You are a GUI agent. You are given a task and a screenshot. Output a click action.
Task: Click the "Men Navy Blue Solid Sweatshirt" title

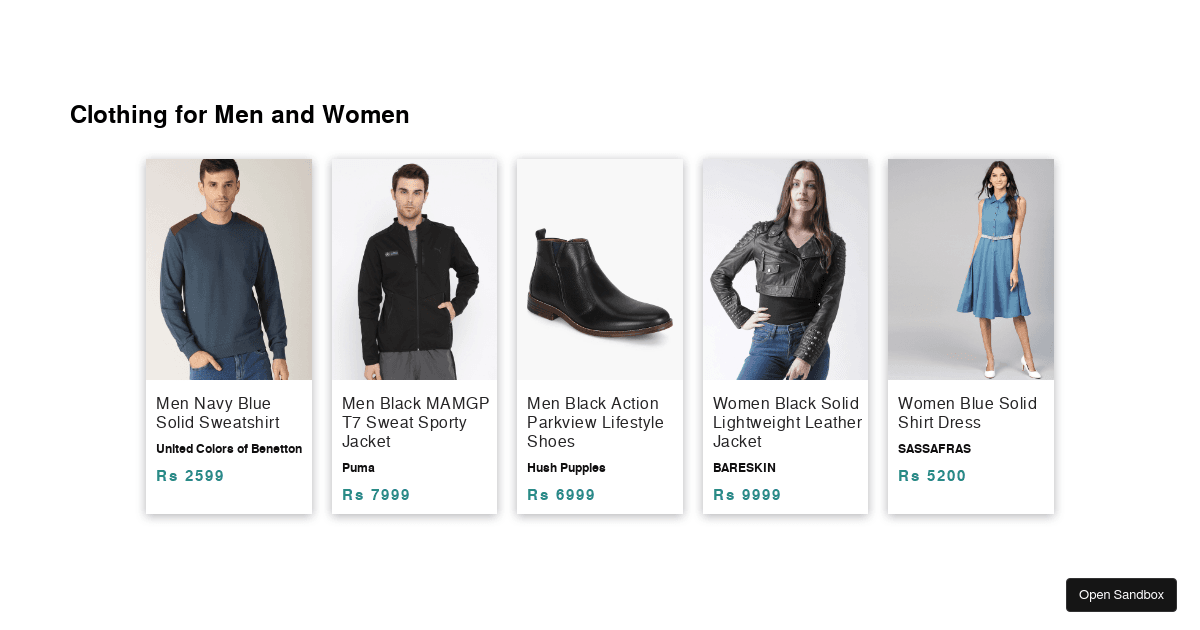click(218, 413)
